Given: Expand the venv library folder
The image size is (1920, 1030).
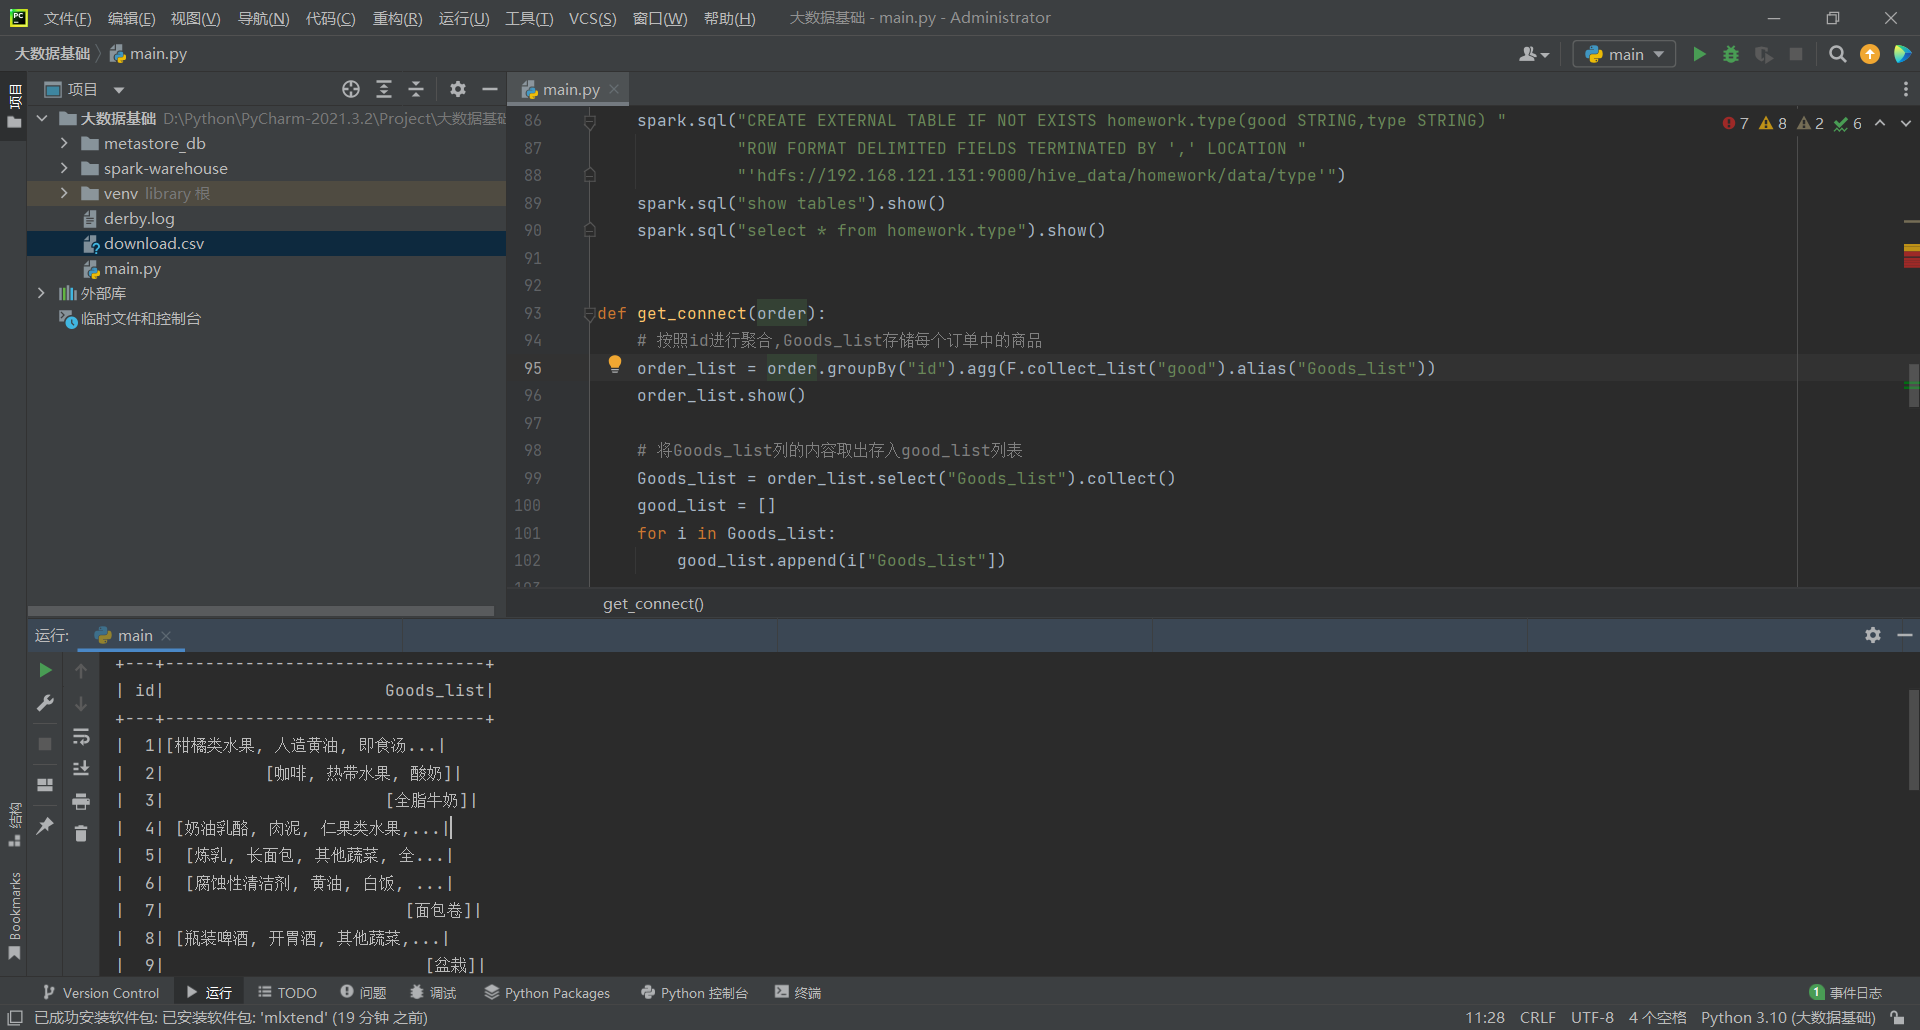Looking at the screenshot, I should coord(64,193).
